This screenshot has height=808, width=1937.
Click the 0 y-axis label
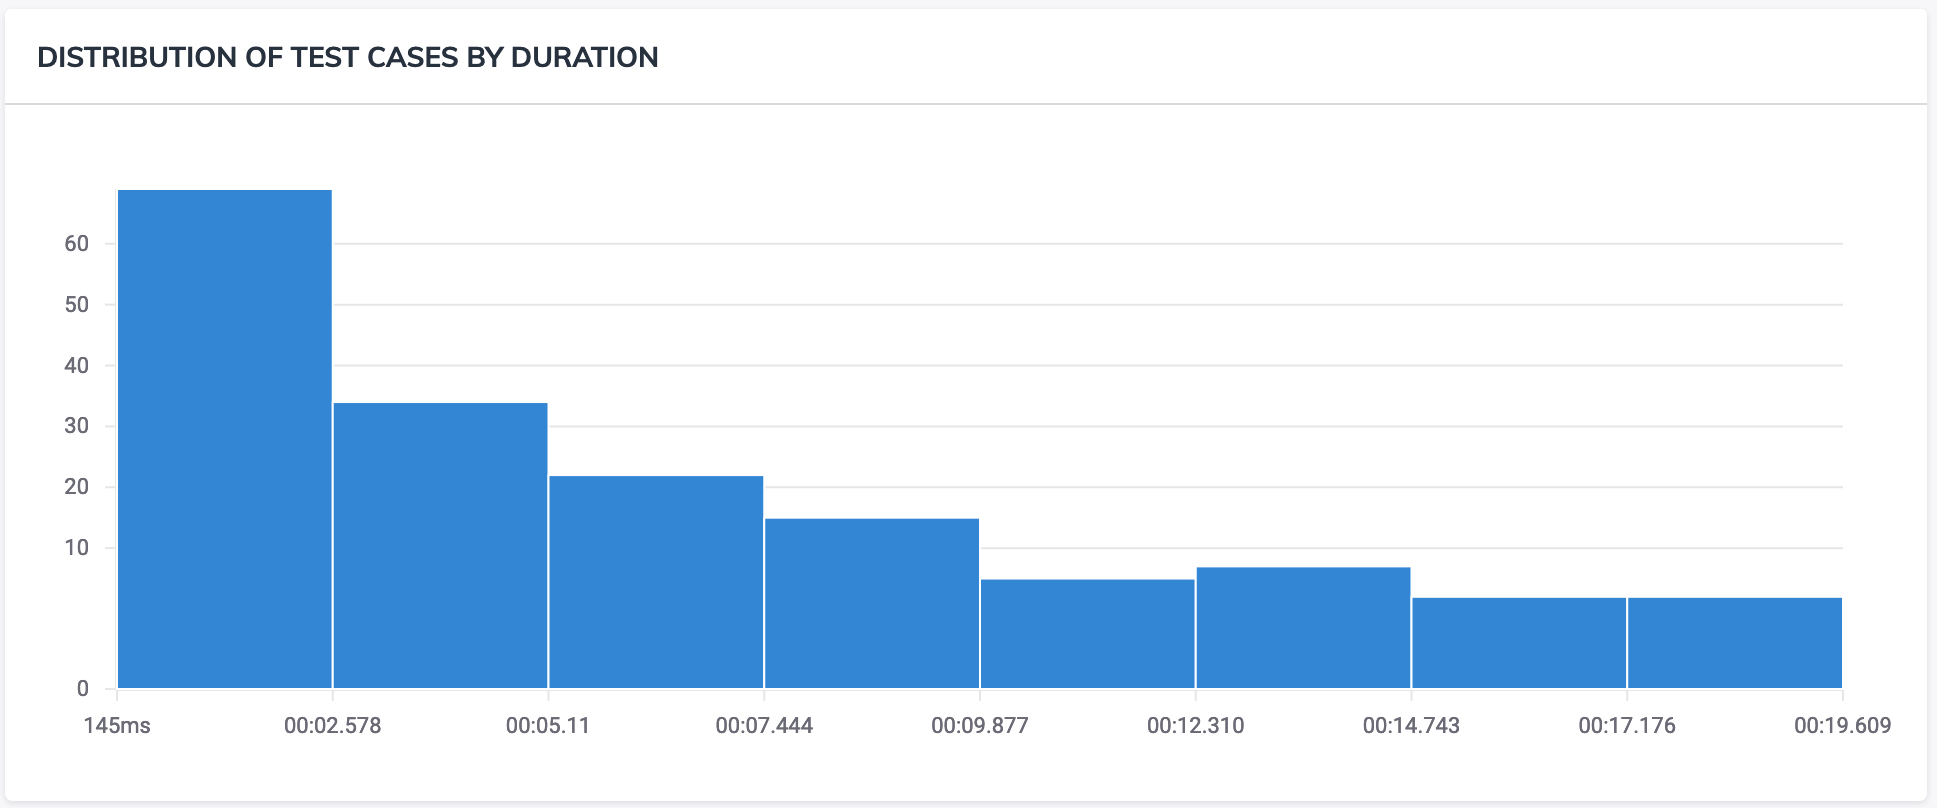coord(83,689)
